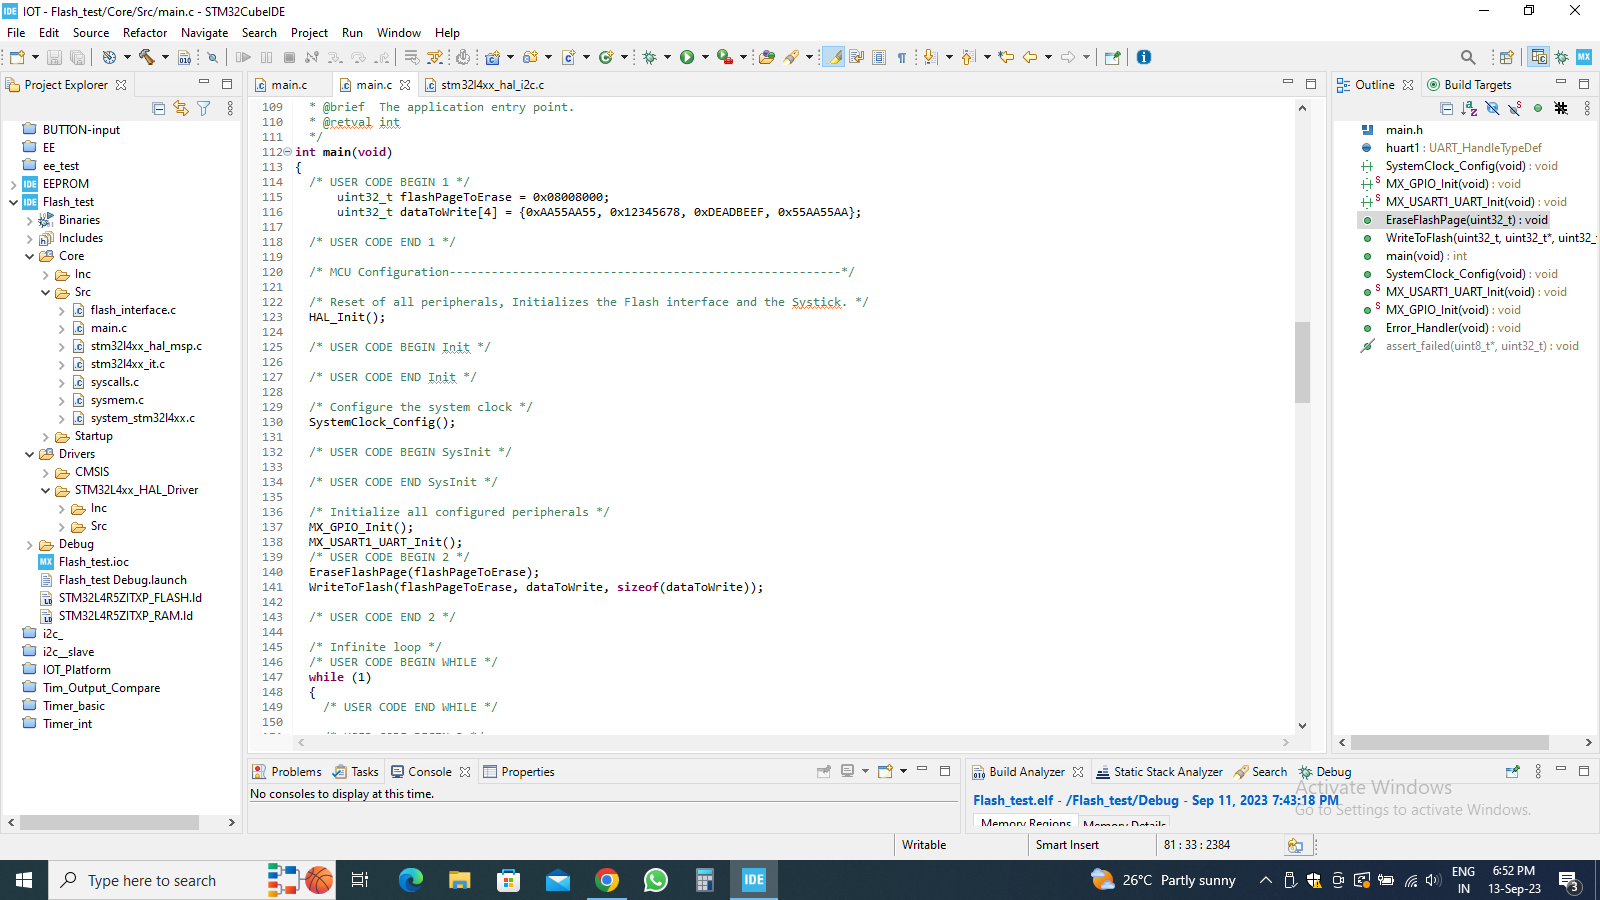Open Google Chrome from the taskbar
The height and width of the screenshot is (900, 1600).
point(607,880)
